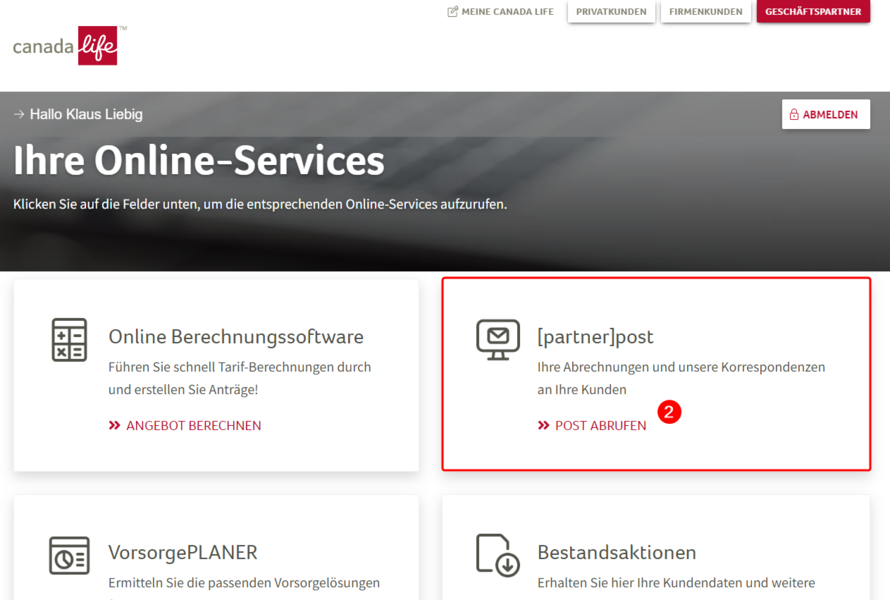Click the text 'Ihre Abrechnungen und unsere Korrespondenzen'
The height and width of the screenshot is (600, 890).
click(681, 367)
